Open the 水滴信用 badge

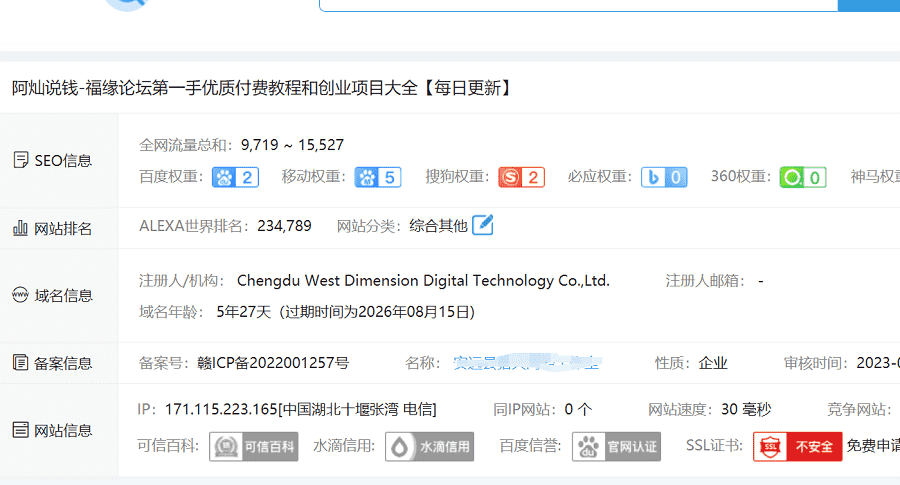(429, 447)
